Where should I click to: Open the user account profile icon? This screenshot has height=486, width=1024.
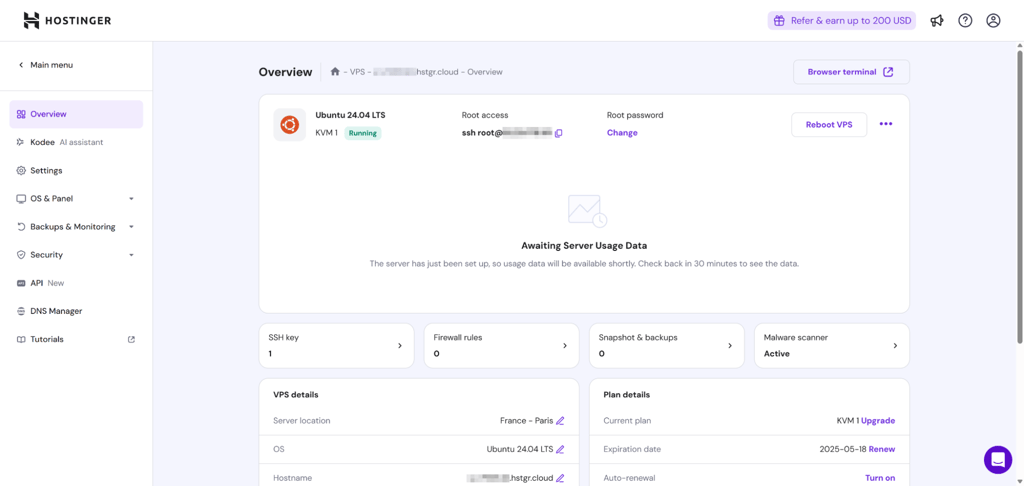(x=993, y=21)
